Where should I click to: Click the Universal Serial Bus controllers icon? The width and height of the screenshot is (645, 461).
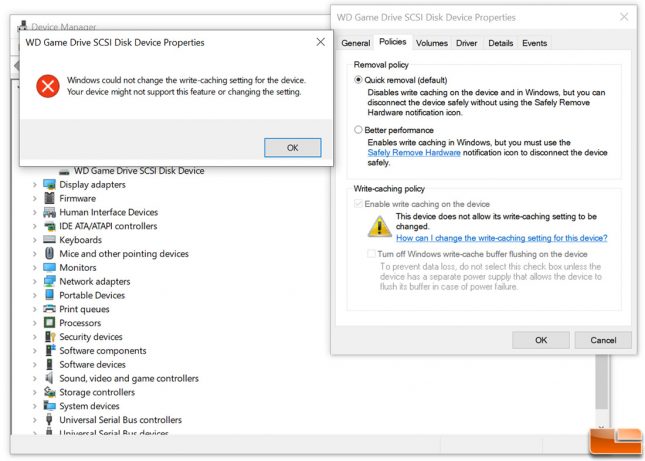click(49, 419)
